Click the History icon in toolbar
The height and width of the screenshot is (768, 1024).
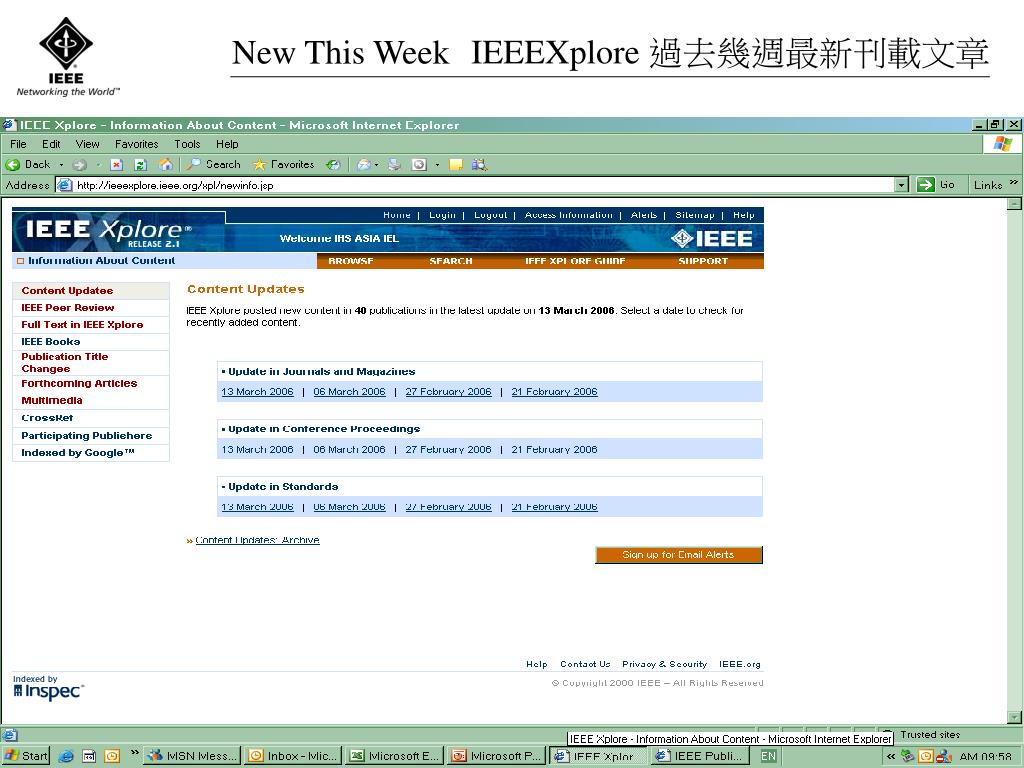click(x=333, y=165)
